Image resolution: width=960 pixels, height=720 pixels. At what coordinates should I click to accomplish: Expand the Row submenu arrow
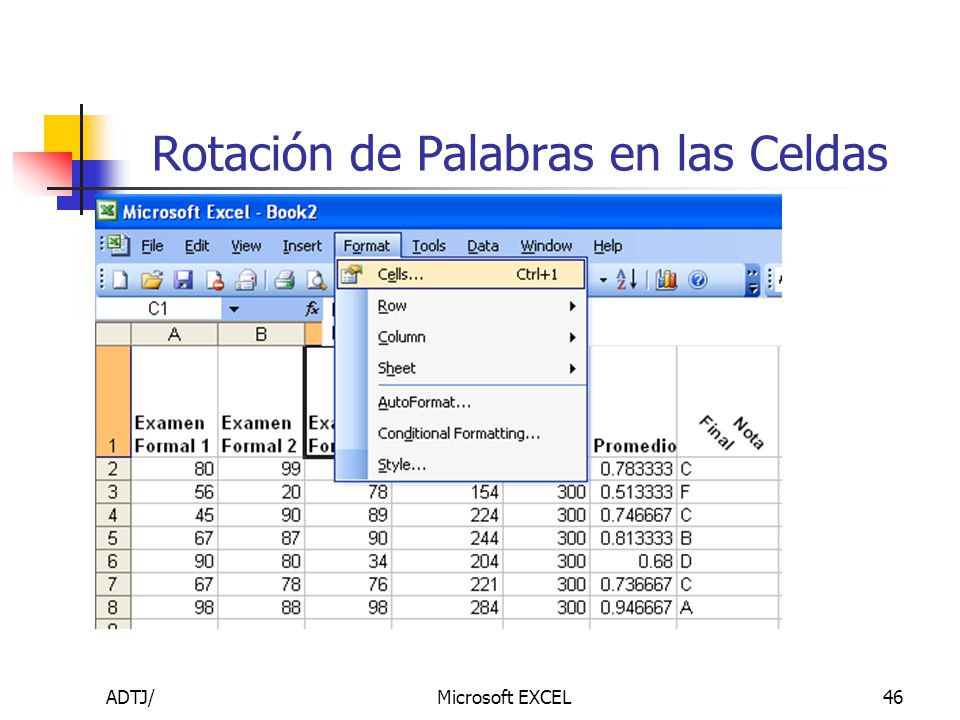(x=572, y=306)
